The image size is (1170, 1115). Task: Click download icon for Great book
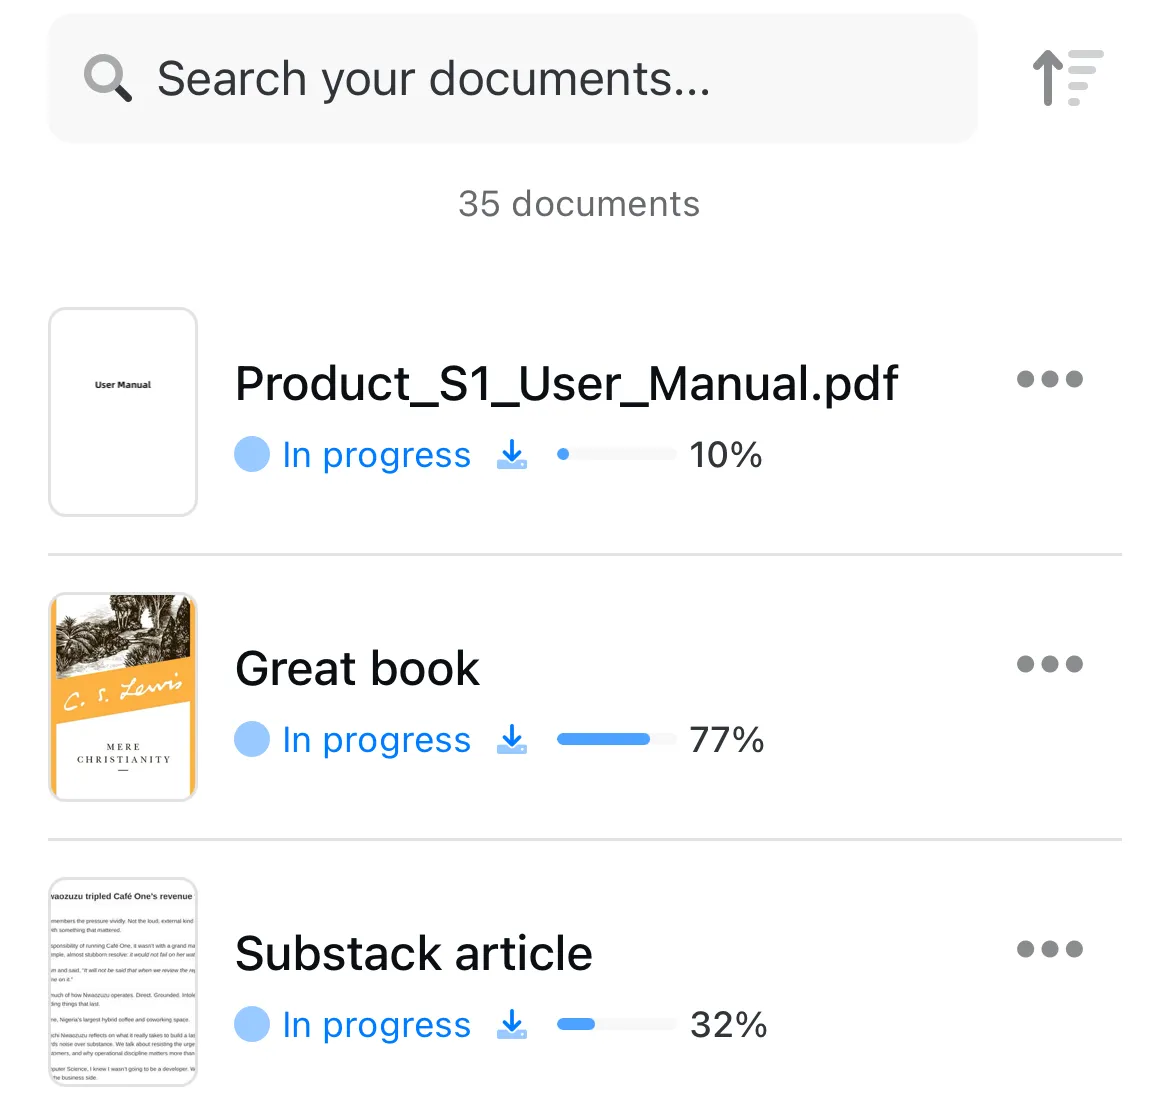pyautogui.click(x=512, y=740)
